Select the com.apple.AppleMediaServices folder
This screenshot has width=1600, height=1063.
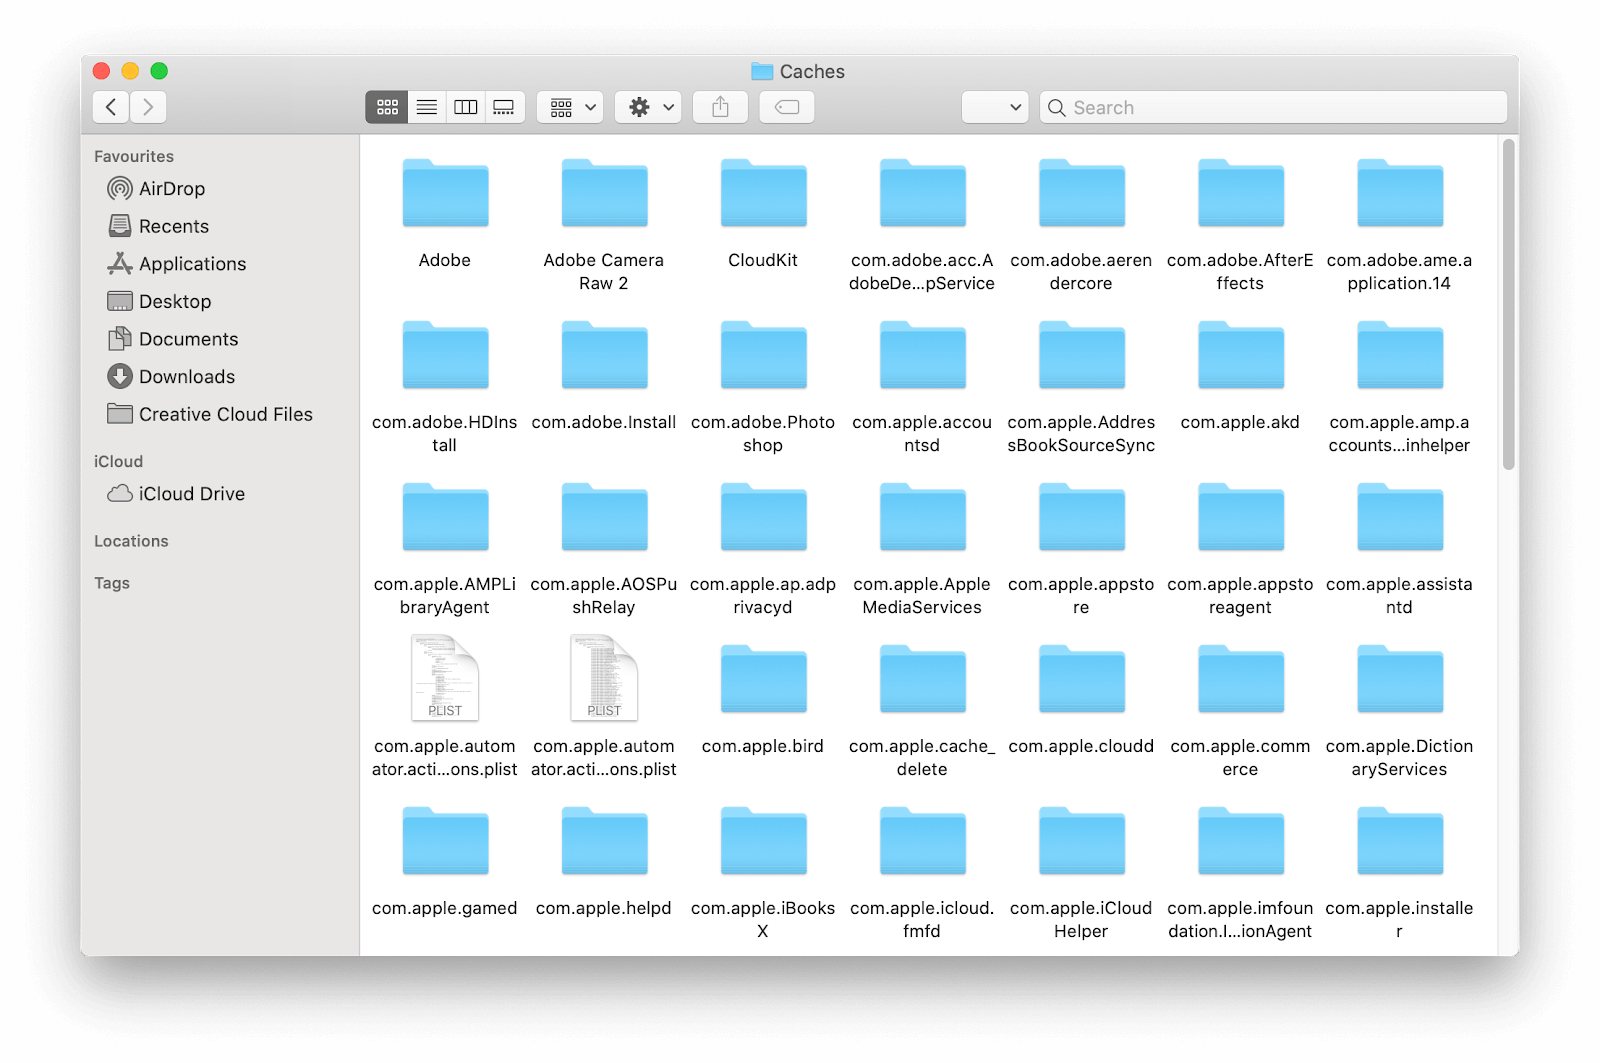pyautogui.click(x=922, y=518)
